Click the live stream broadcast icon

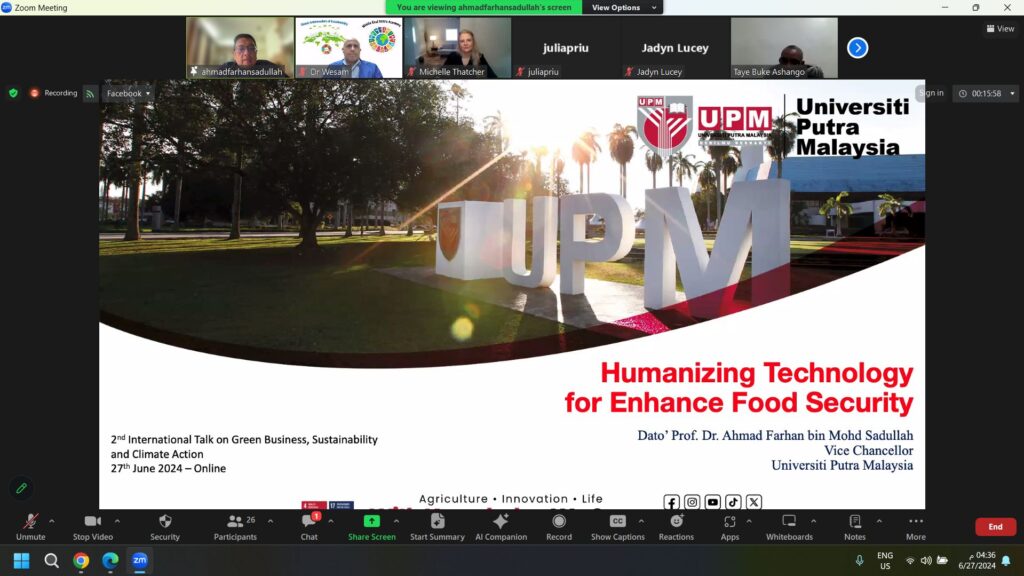pyautogui.click(x=90, y=93)
